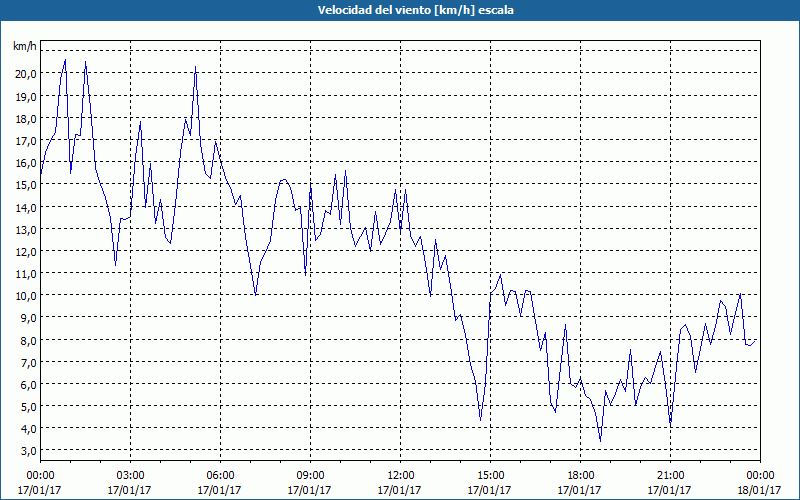This screenshot has width=800, height=500.
Task: Click the 09:00 time axis label
Action: pos(310,476)
